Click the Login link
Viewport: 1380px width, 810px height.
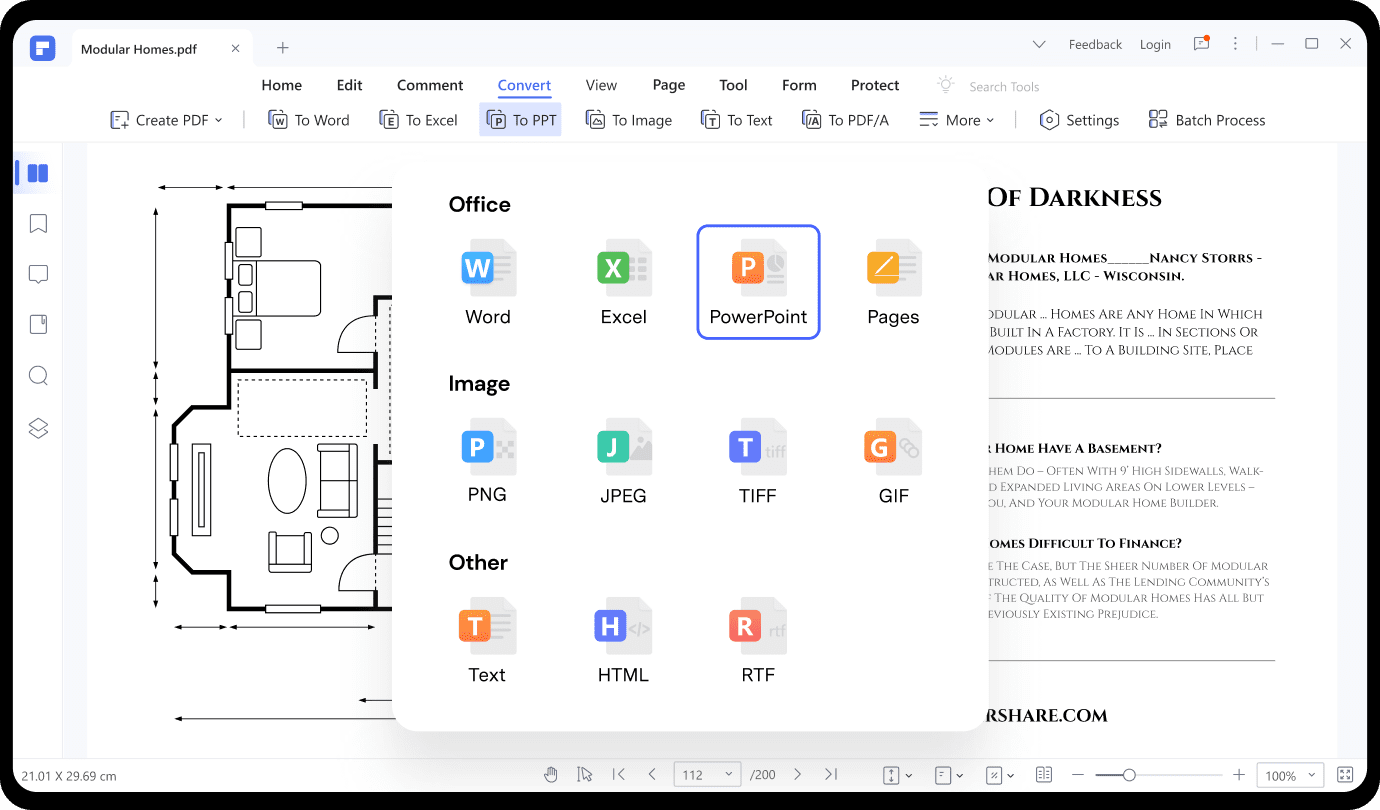pyautogui.click(x=1155, y=45)
